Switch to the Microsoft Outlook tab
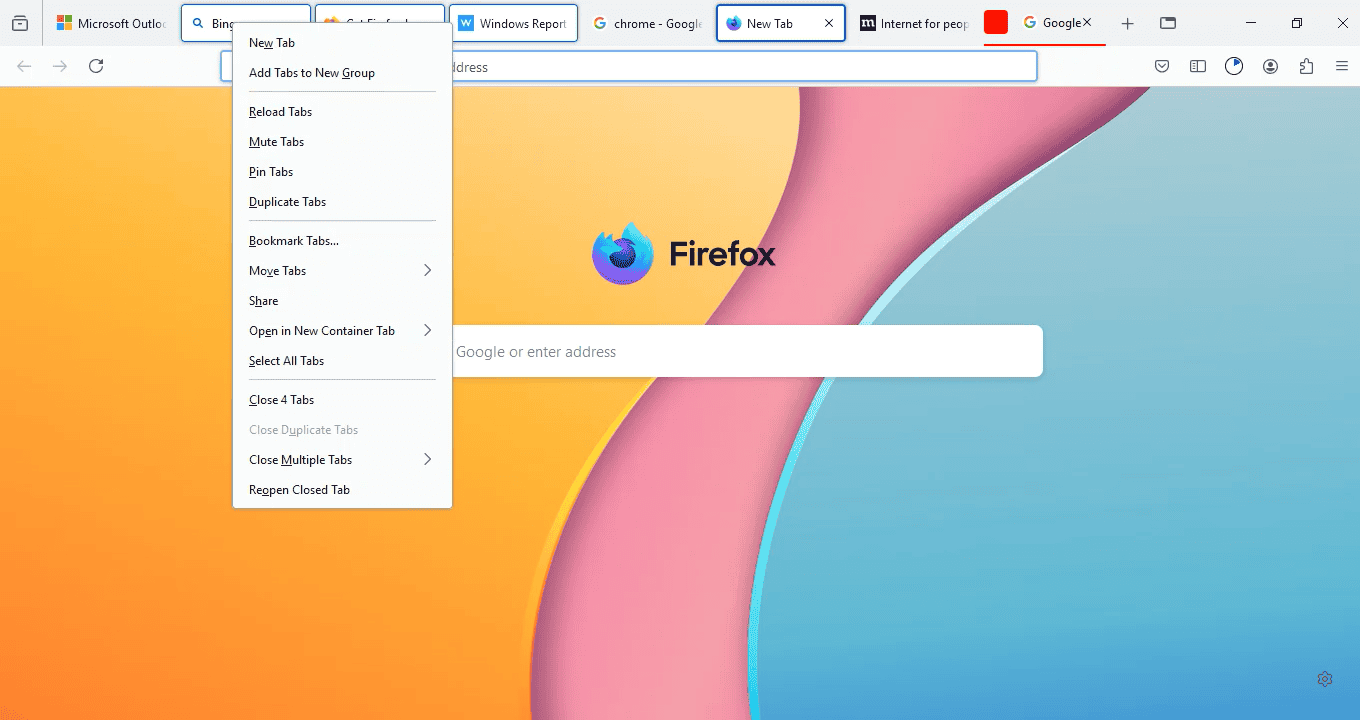 112,23
